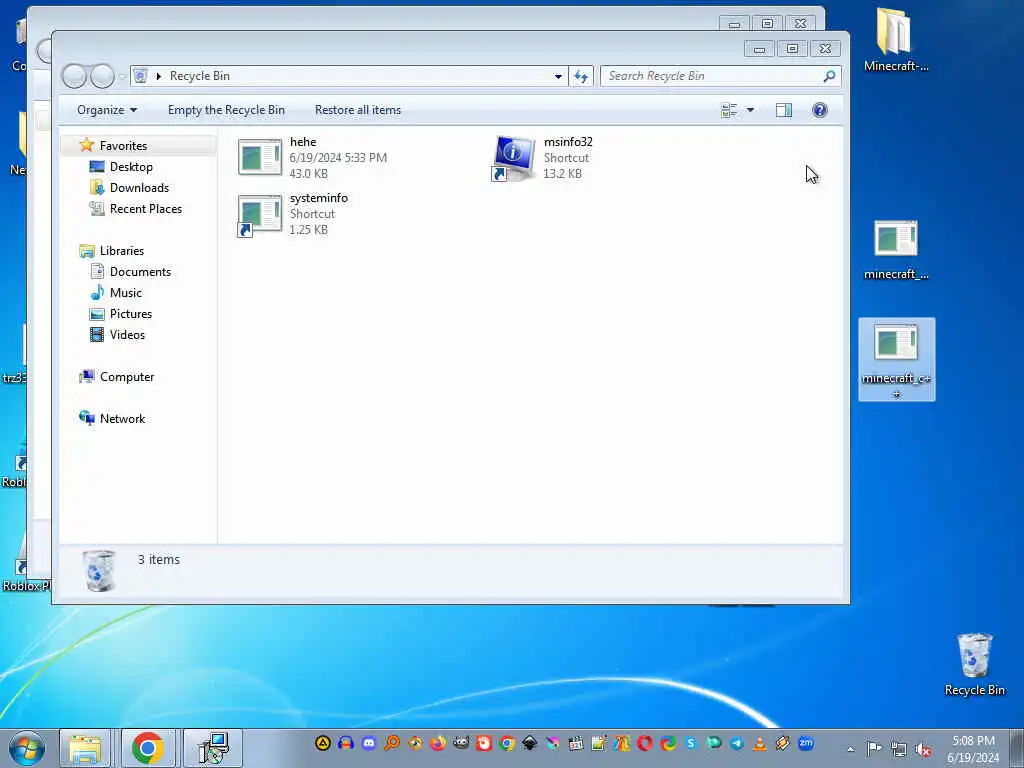Screen dimensions: 1024x768
Task: Click the AIMP icon in the taskbar
Action: coord(323,743)
